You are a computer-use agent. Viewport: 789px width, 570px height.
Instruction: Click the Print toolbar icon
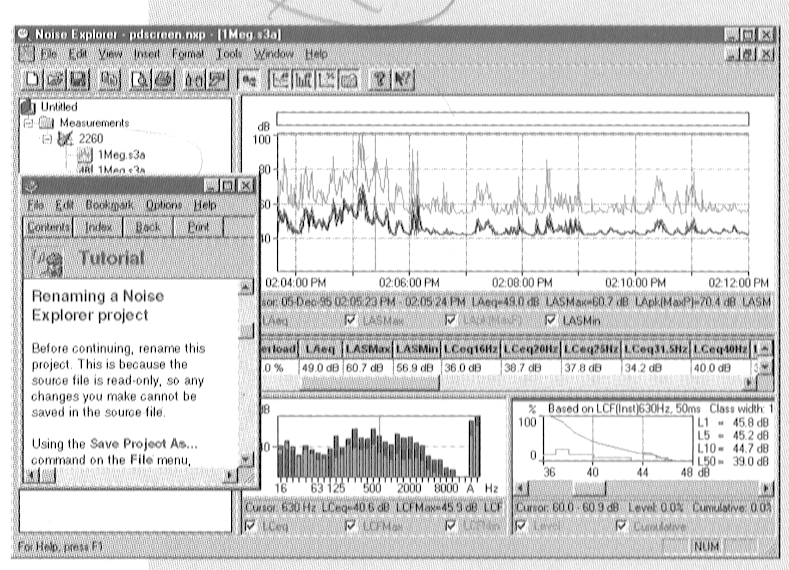164,80
